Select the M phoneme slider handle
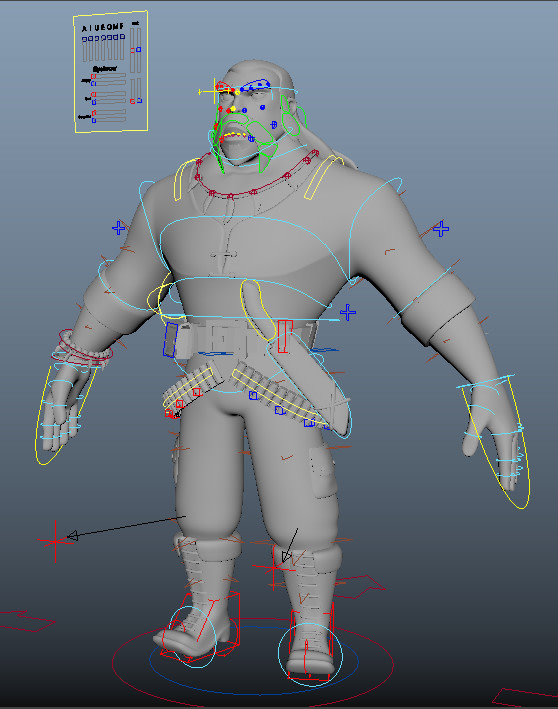 (x=116, y=38)
